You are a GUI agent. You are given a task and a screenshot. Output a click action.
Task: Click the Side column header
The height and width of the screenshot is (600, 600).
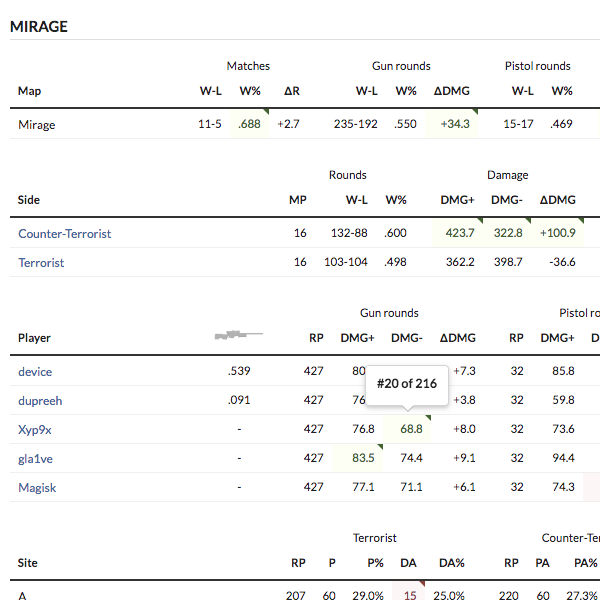28,200
